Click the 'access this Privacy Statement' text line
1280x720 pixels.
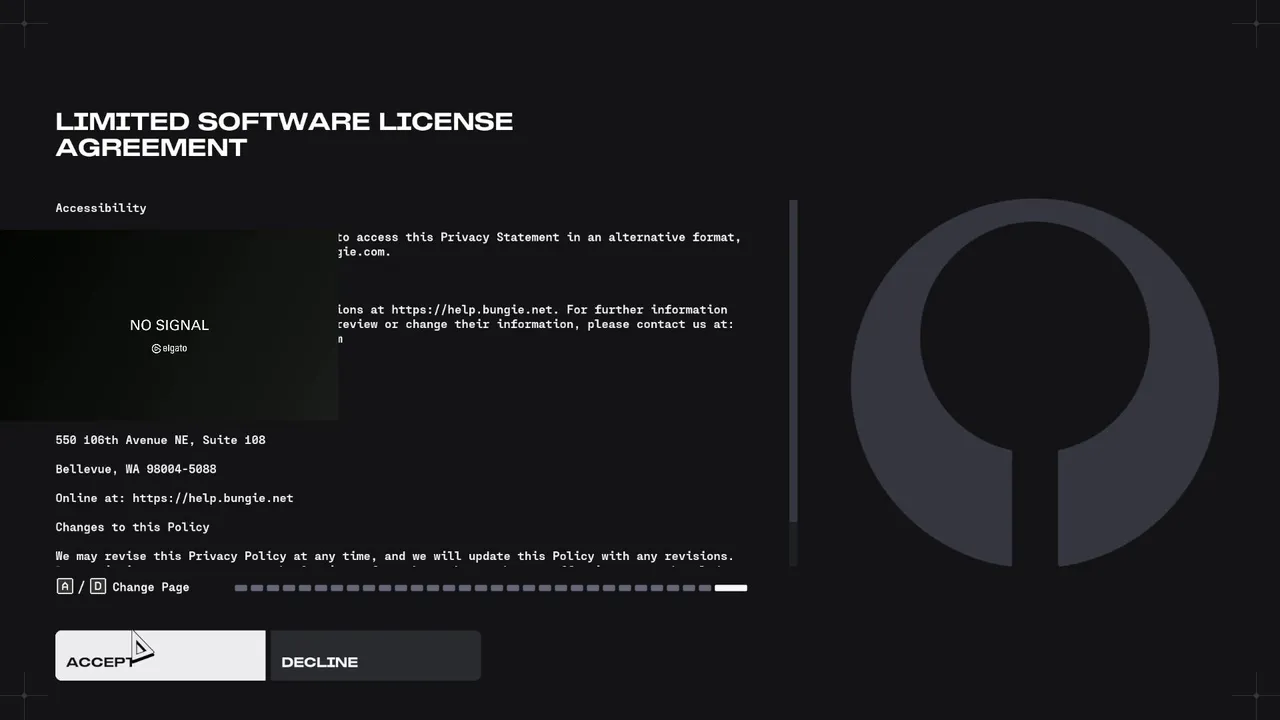coord(540,237)
